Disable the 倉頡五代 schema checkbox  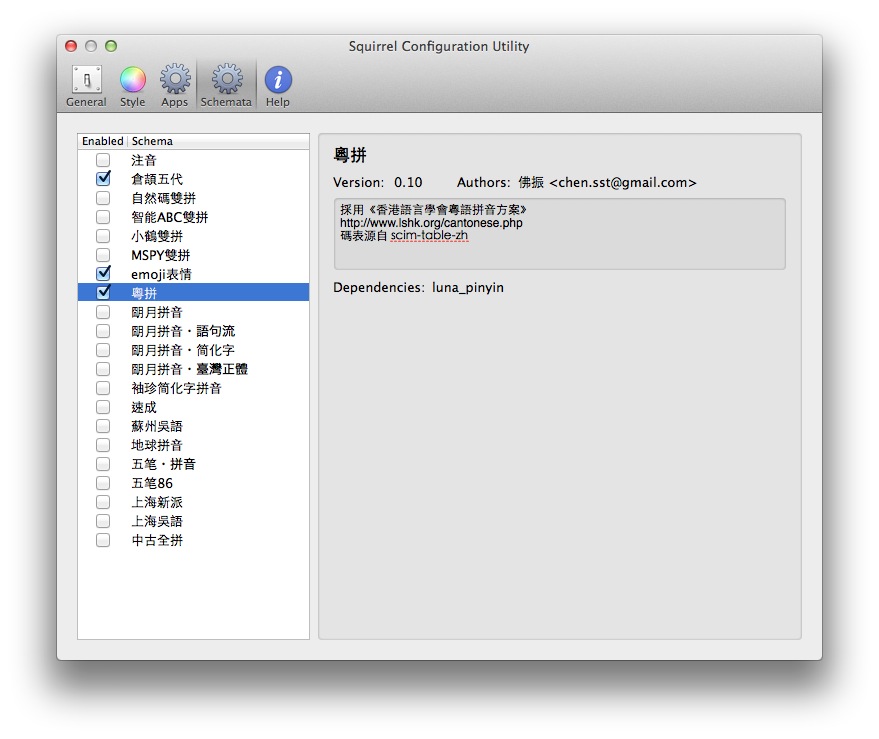point(103,179)
